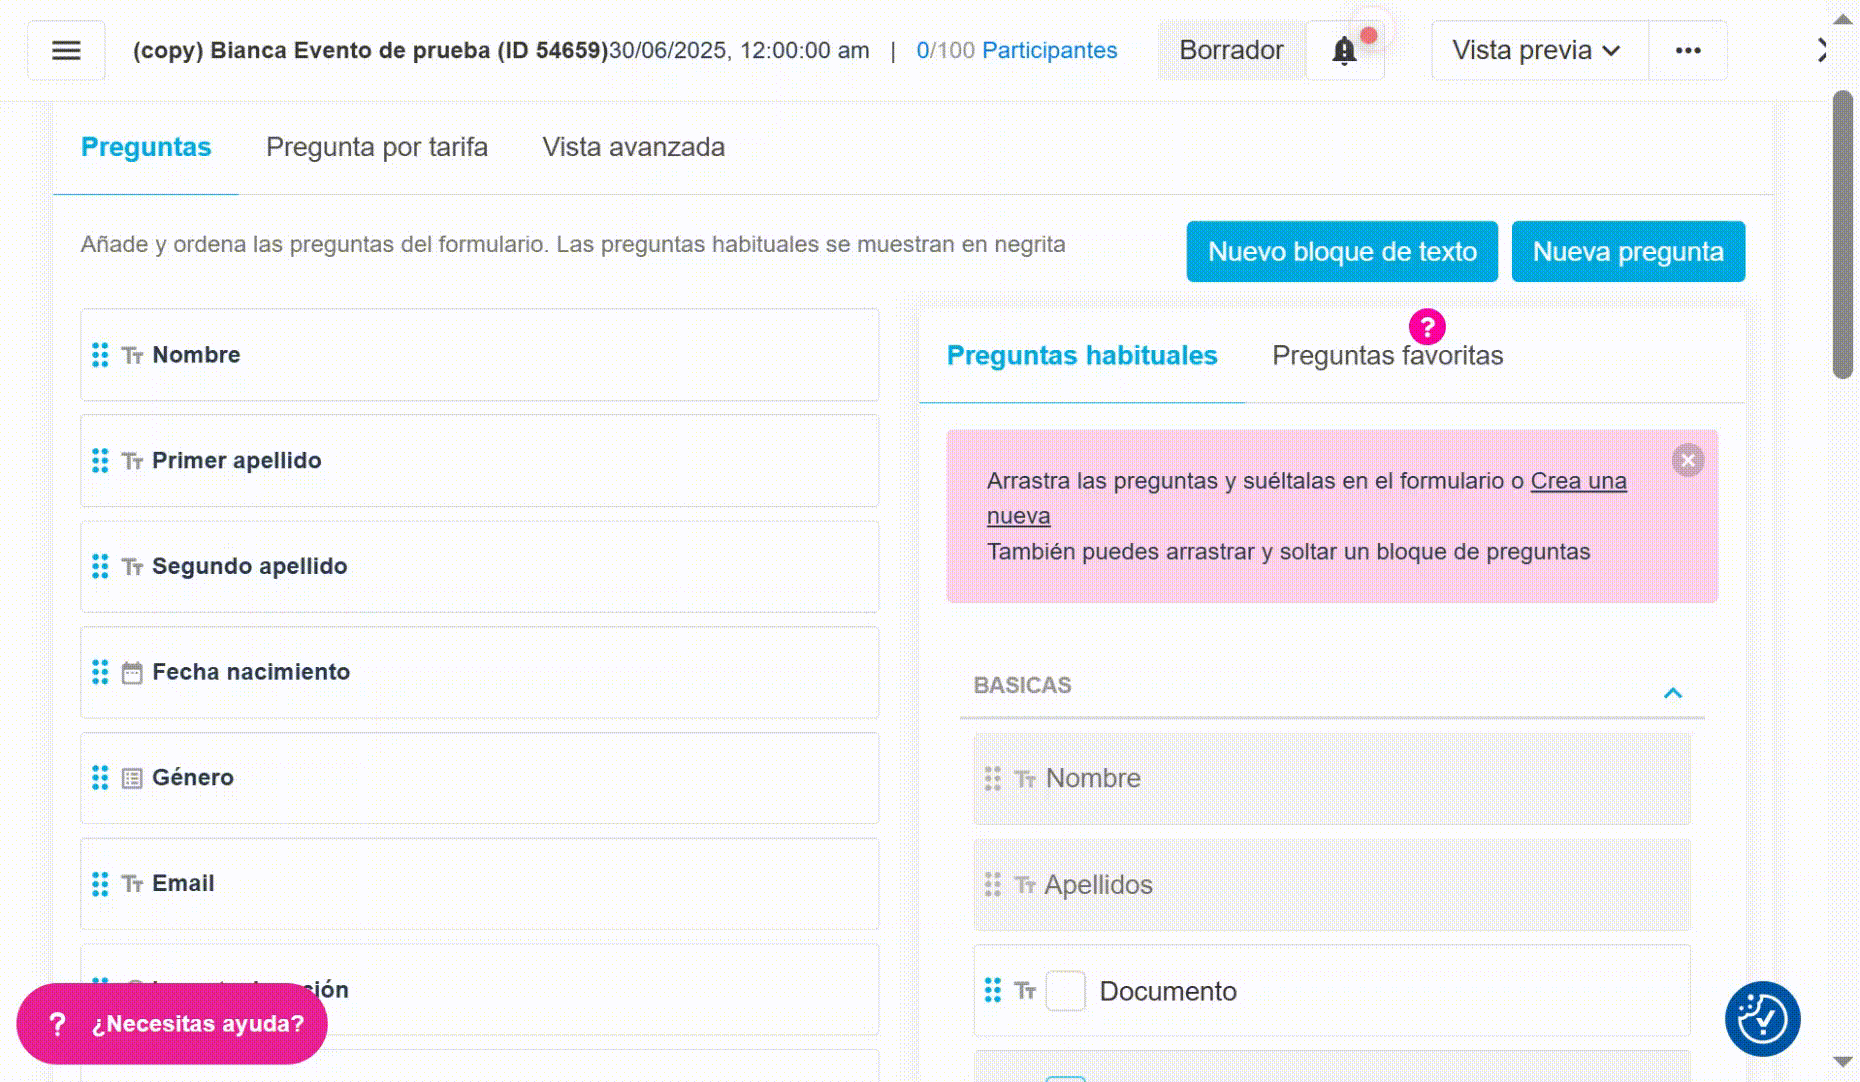Click the text-type icon beside Segundo apellido
Screen dimensions: 1860x1082
[132, 567]
